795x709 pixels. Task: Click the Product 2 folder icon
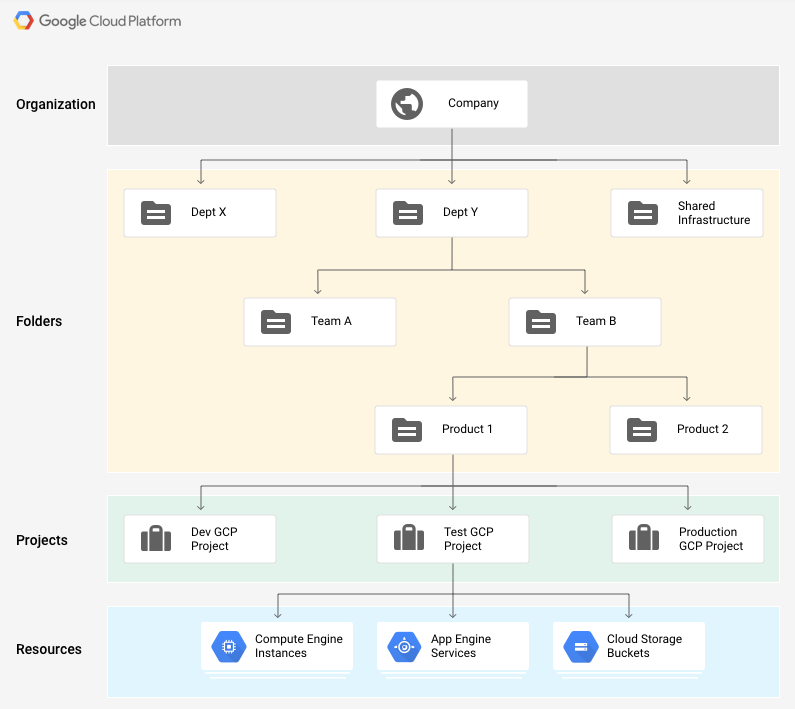coord(642,430)
